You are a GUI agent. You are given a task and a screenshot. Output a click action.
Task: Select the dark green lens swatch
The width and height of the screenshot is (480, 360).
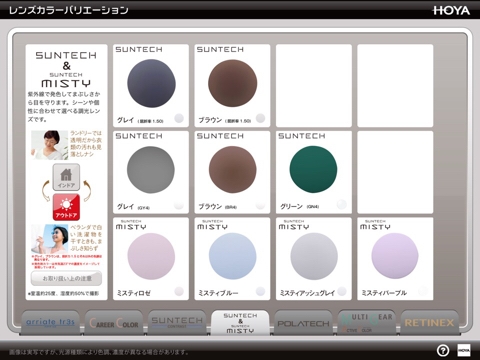point(313,169)
